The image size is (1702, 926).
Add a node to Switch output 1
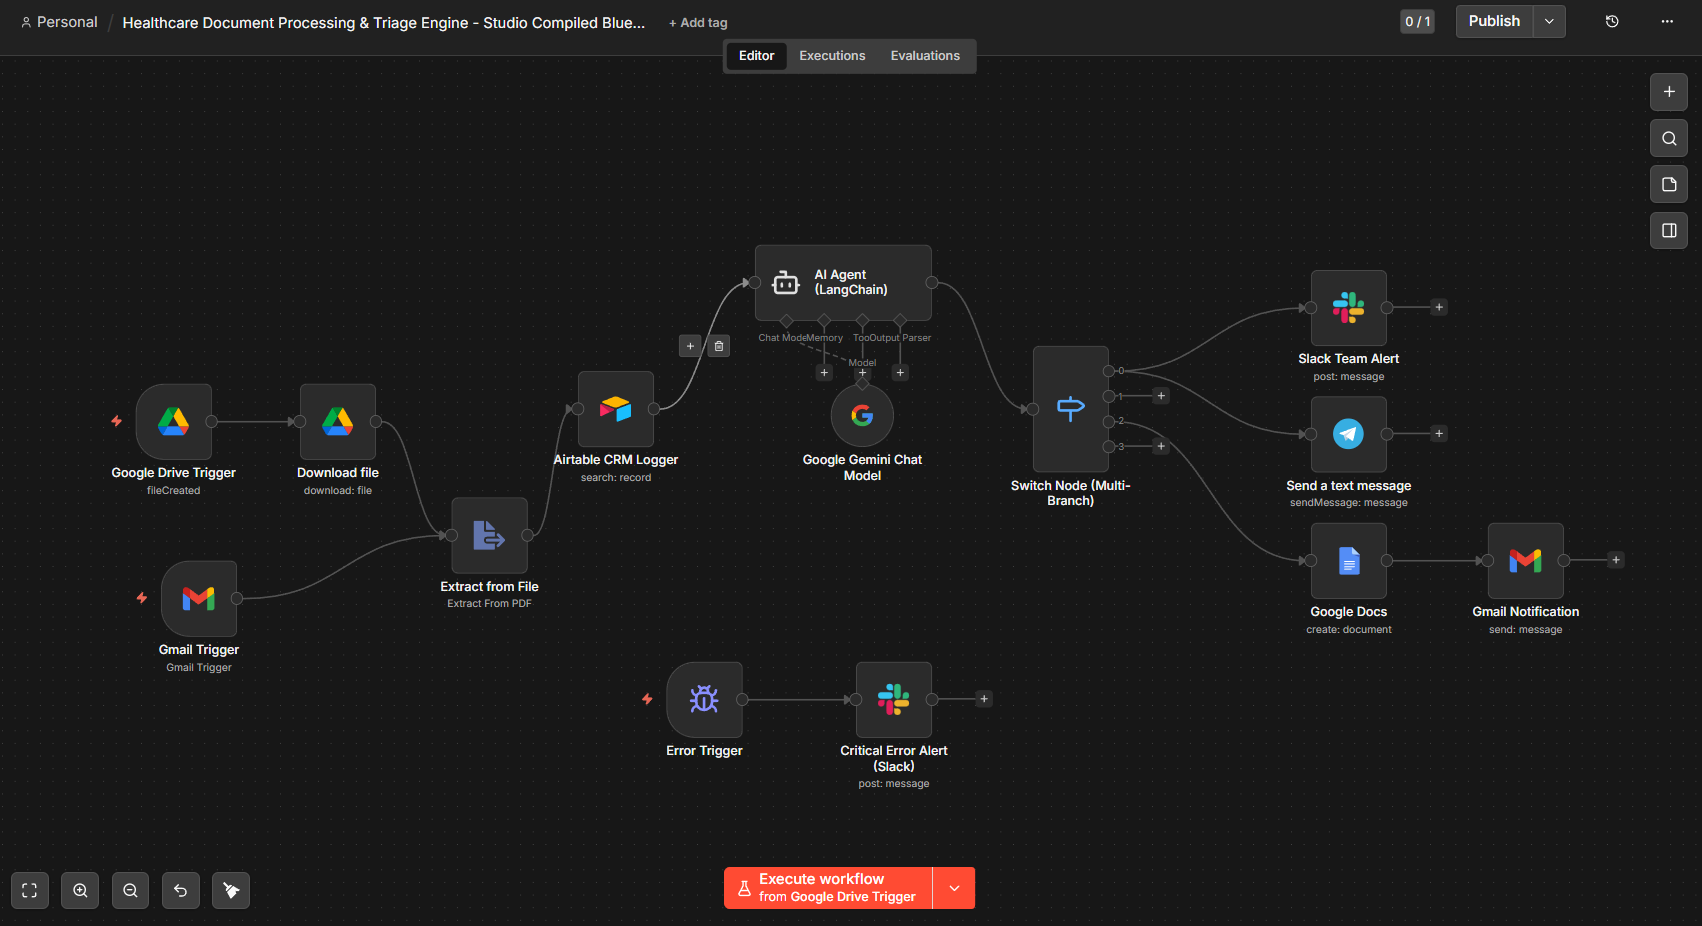pos(1161,396)
